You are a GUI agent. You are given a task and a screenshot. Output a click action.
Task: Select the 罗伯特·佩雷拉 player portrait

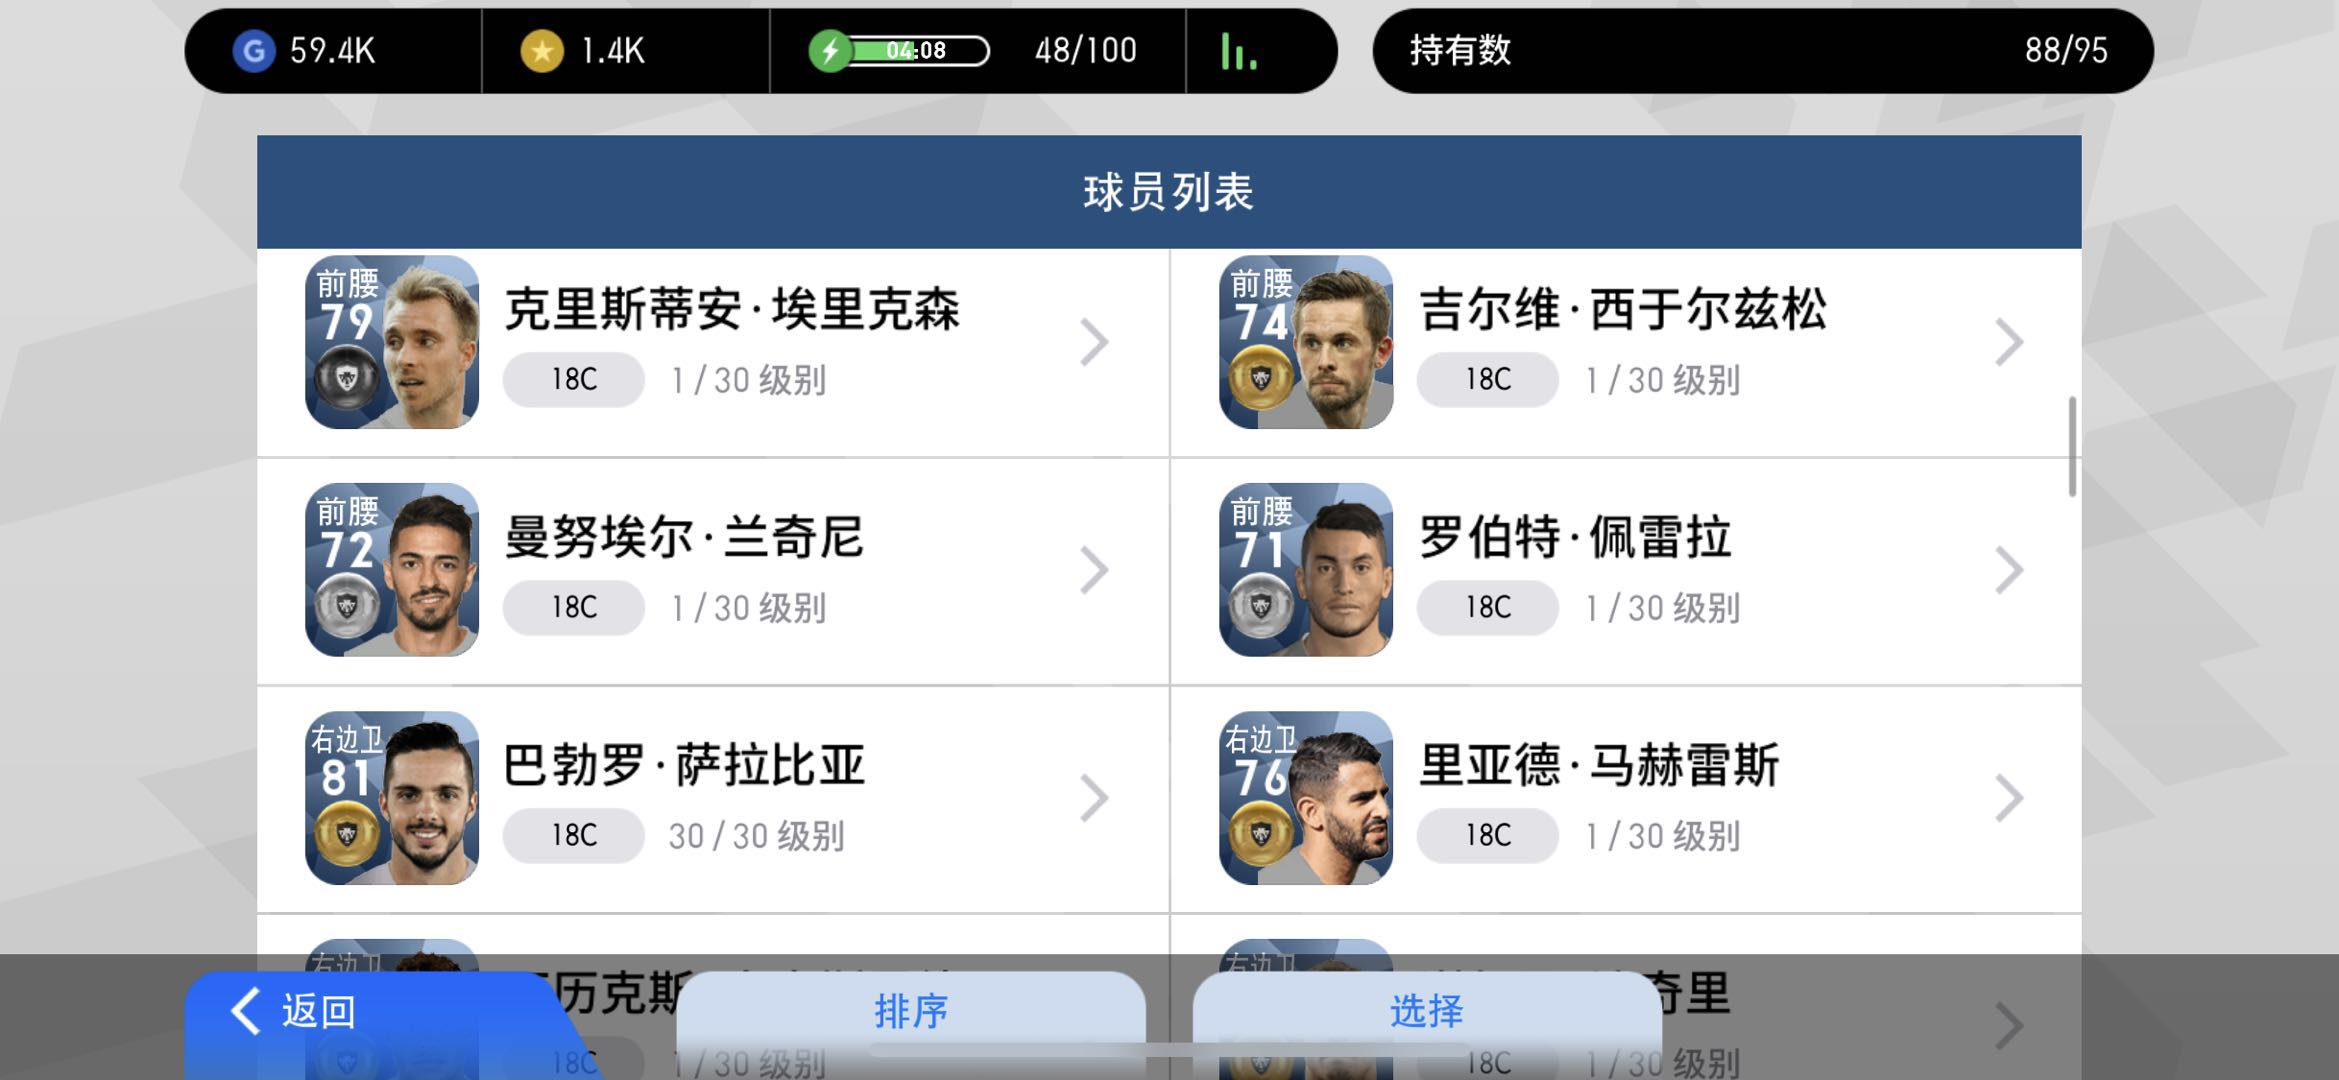tap(1306, 570)
